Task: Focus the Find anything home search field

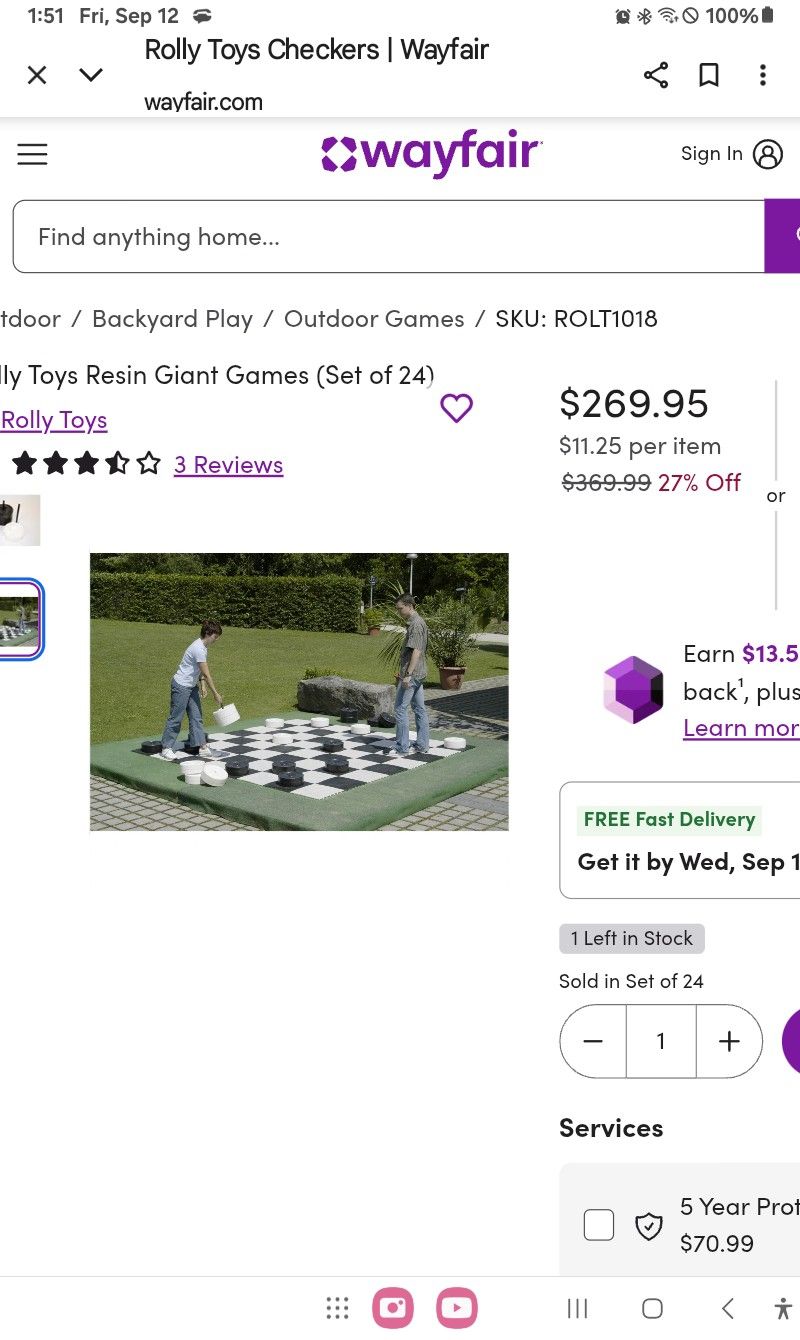Action: pyautogui.click(x=388, y=237)
